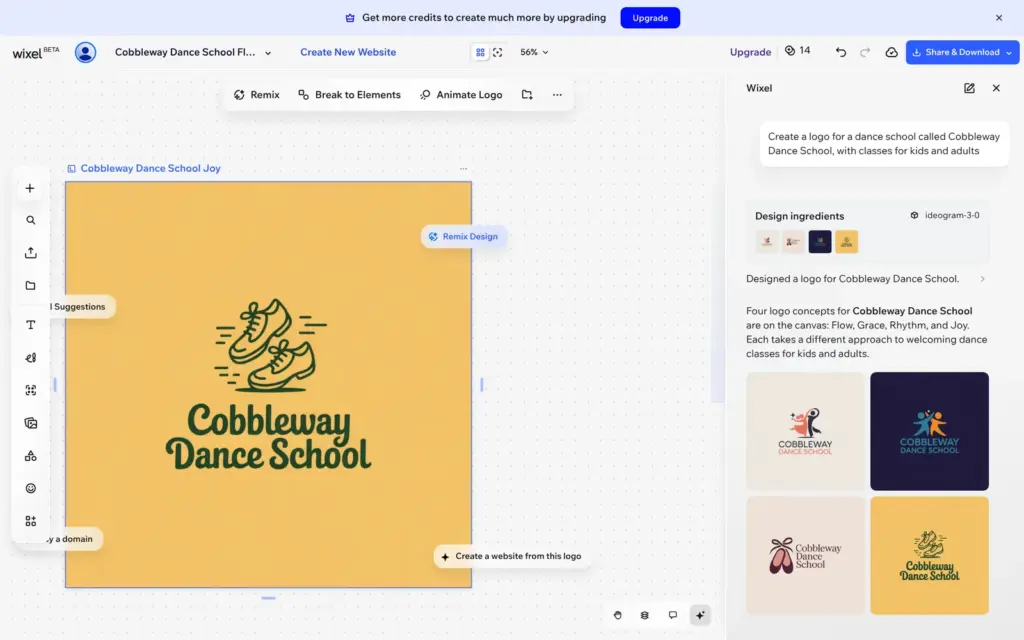The width and height of the screenshot is (1024, 640).
Task: Click the Upgrade link in top bar
Action: 750,52
